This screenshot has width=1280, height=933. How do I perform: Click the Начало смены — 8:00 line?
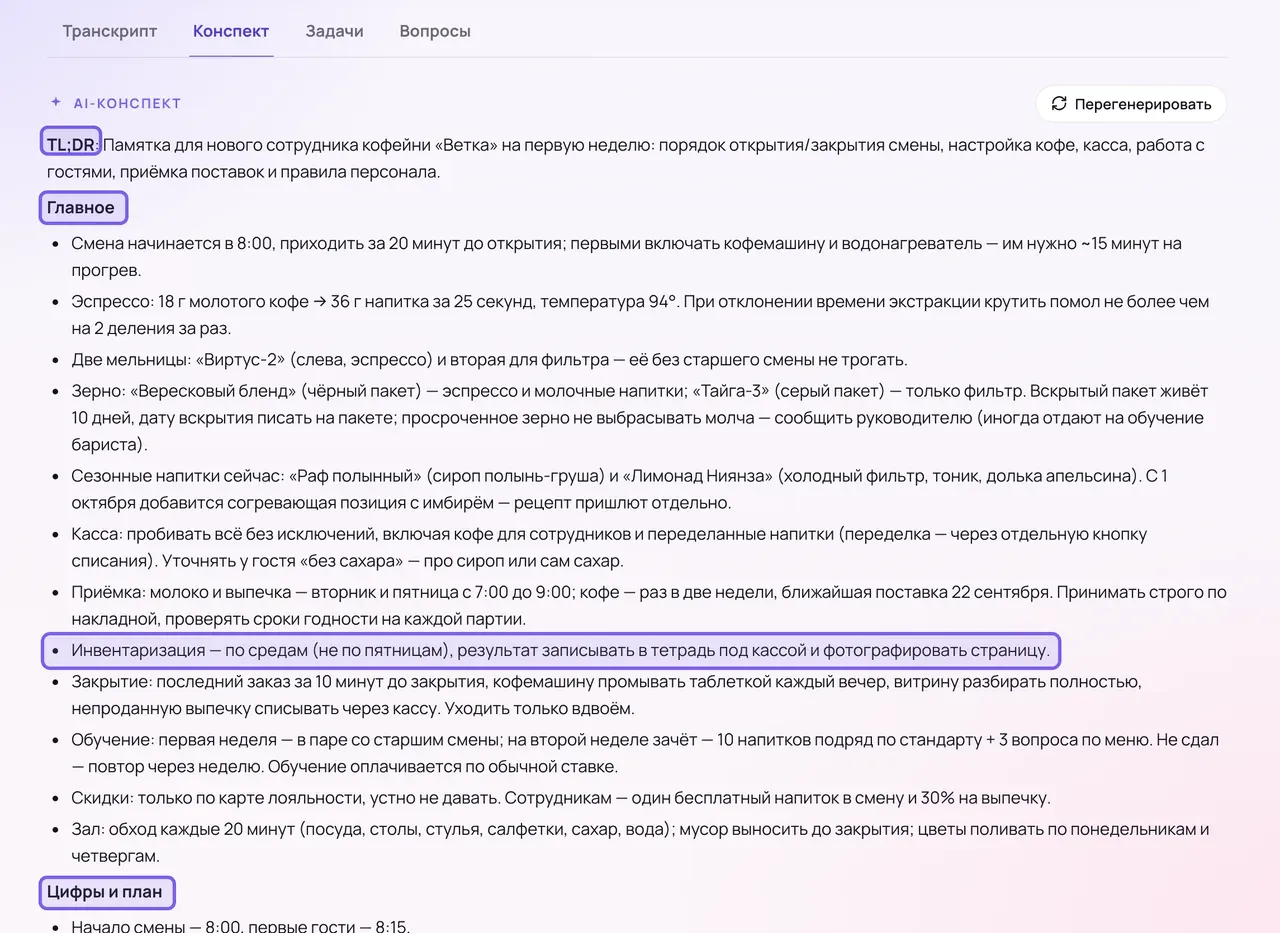coord(241,925)
